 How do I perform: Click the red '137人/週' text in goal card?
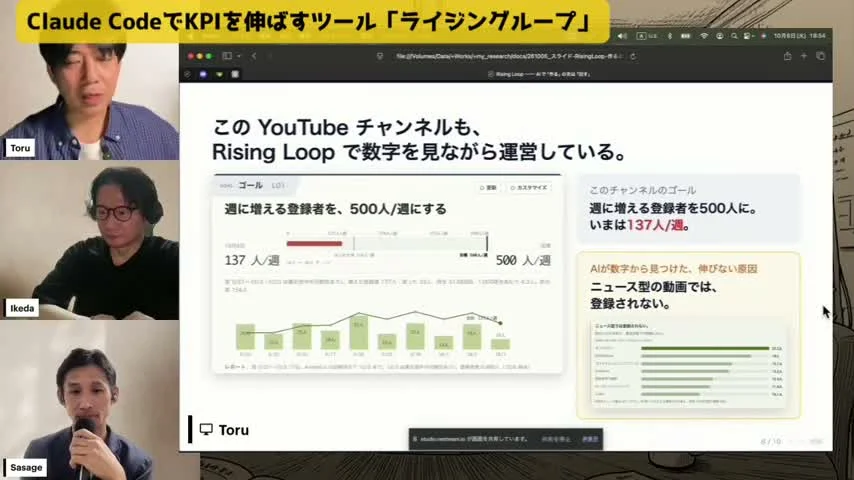point(655,225)
